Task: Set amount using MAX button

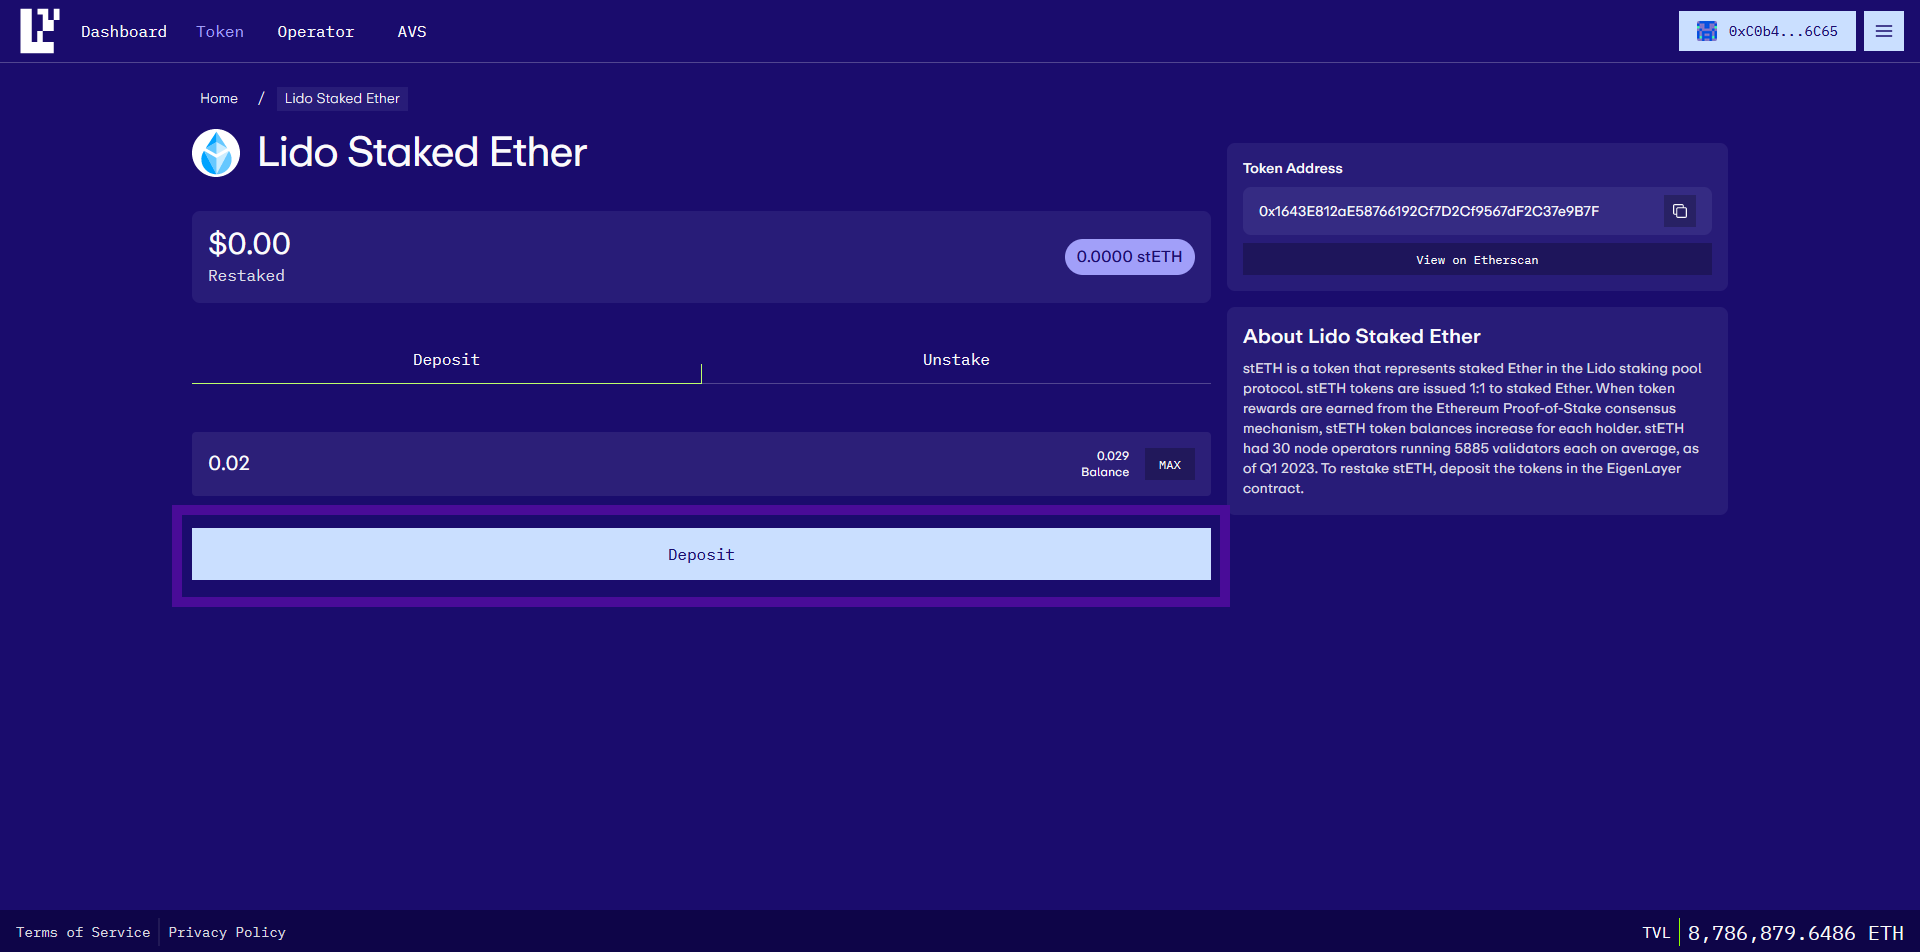Action: [1169, 465]
